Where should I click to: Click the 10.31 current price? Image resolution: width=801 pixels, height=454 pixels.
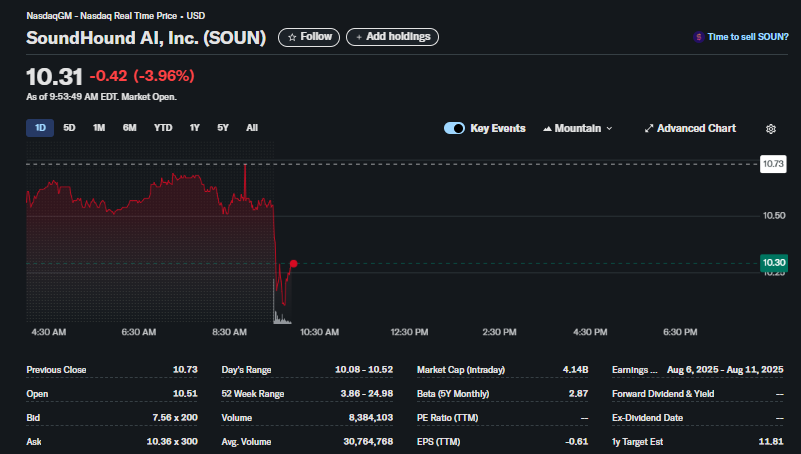click(54, 77)
